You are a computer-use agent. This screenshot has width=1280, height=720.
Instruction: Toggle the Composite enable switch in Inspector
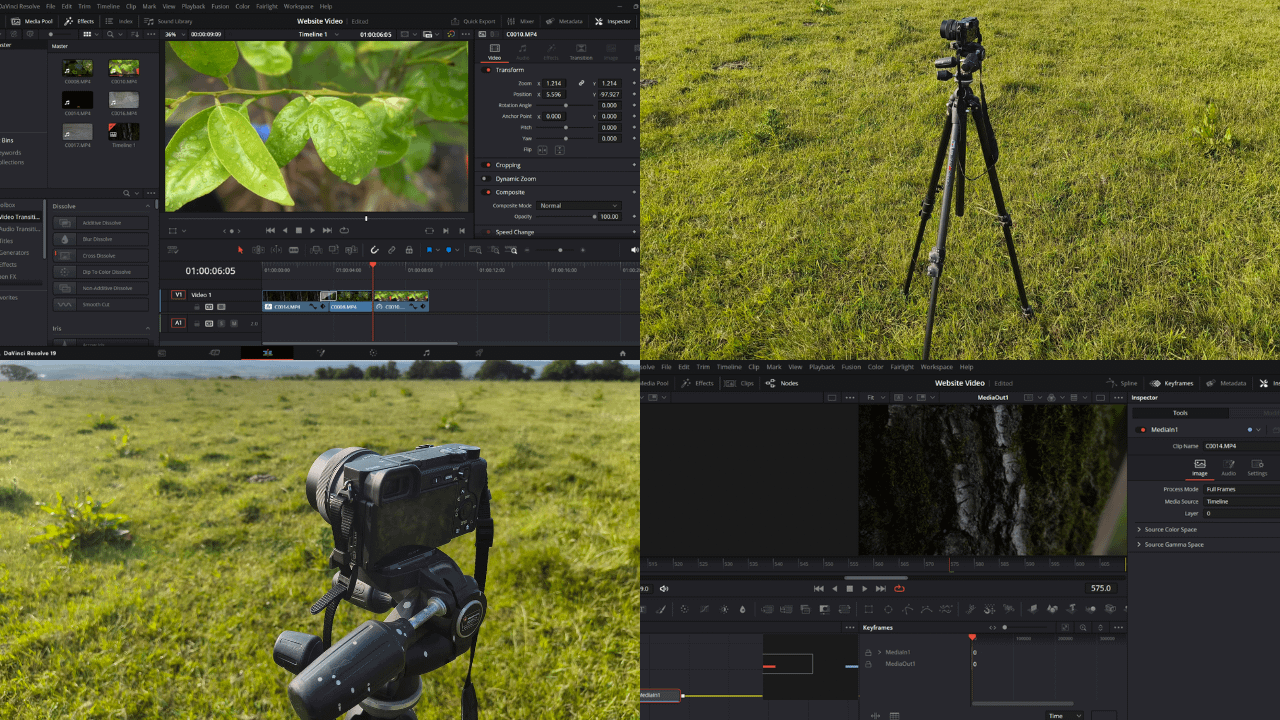[488, 192]
